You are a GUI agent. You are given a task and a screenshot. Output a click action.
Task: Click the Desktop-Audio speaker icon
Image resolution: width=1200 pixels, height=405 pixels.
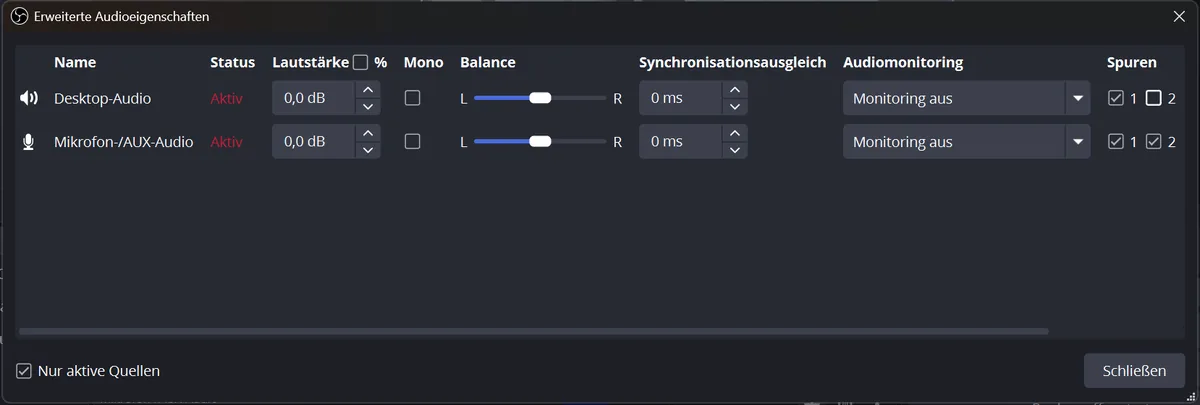tap(28, 98)
